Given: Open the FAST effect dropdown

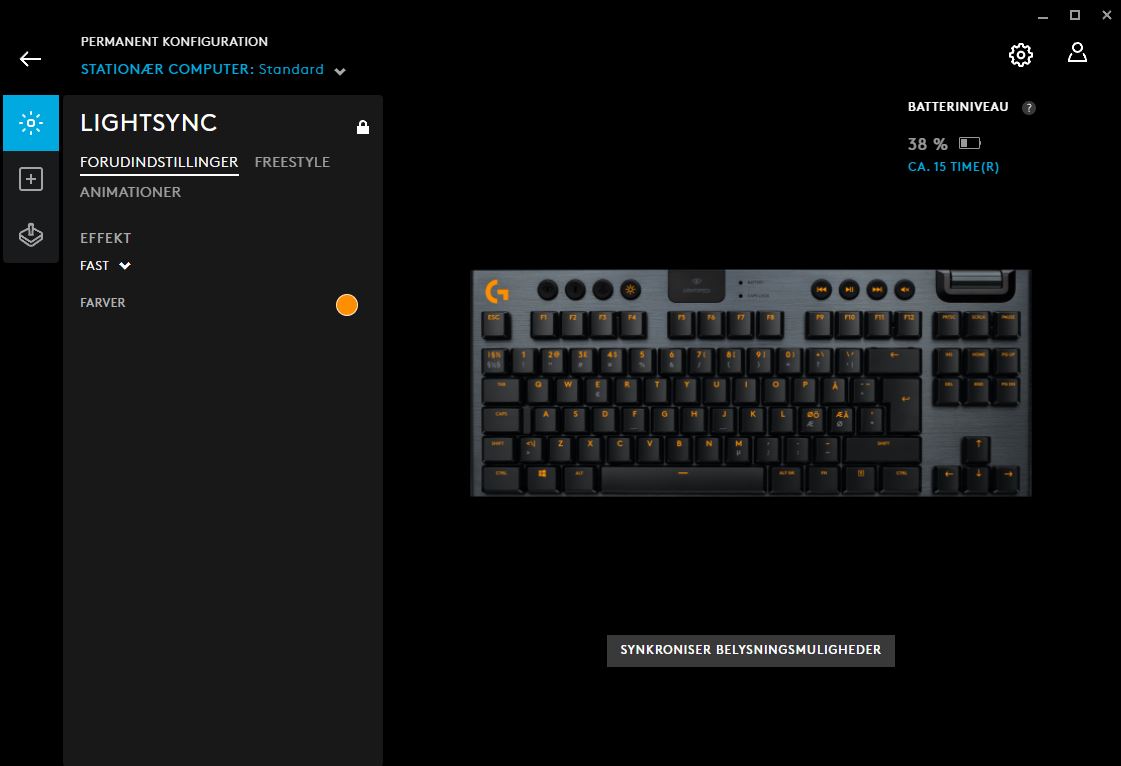Looking at the screenshot, I should (x=106, y=265).
